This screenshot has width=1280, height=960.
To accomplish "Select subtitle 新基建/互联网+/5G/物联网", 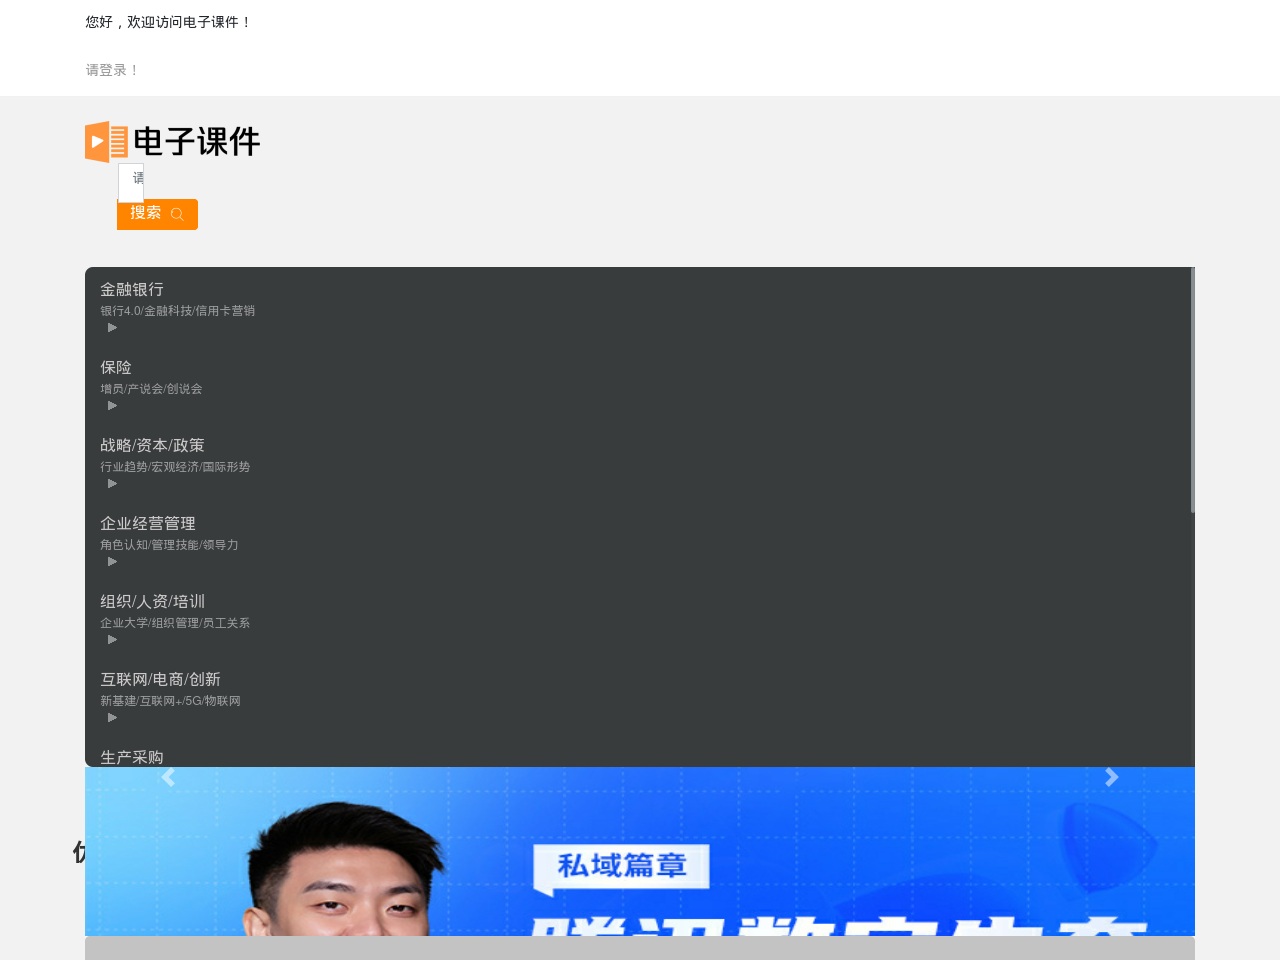I will (x=170, y=701).
